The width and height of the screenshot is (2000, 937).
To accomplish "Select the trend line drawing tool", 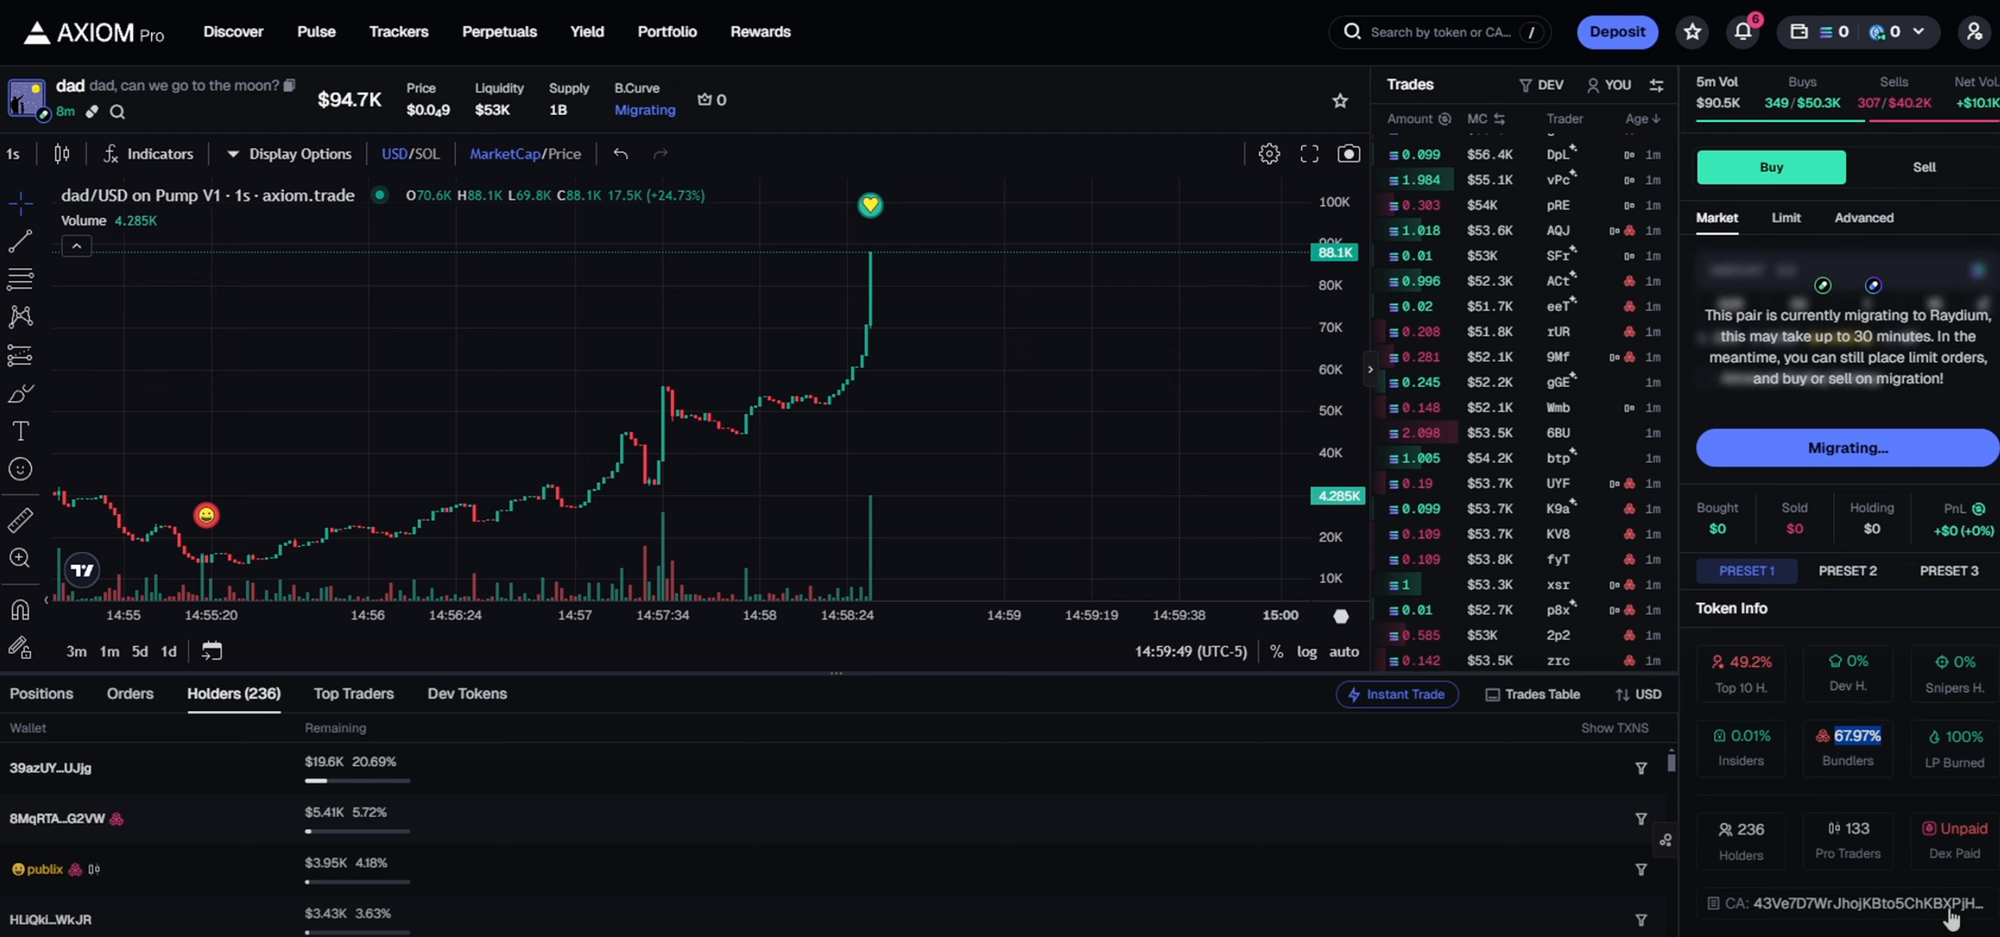I will click(x=19, y=240).
